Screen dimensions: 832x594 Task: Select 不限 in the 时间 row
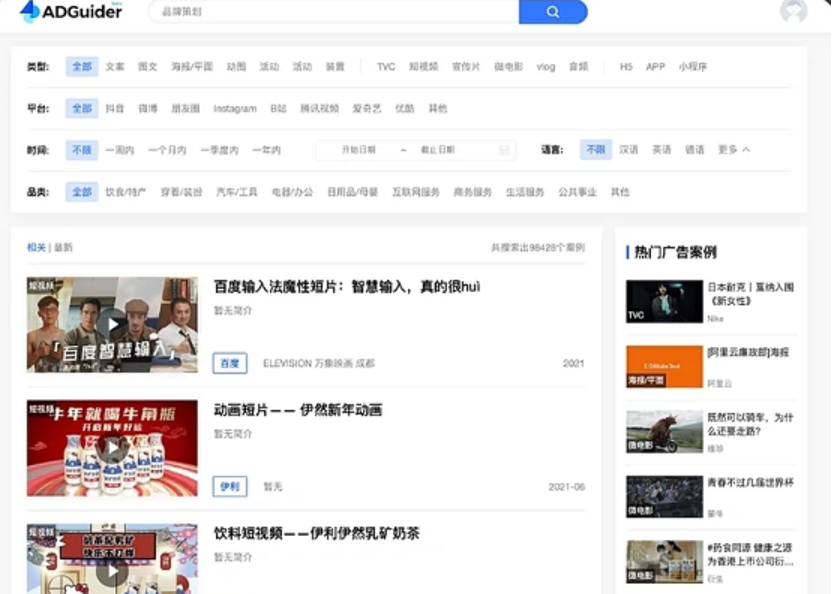pos(82,150)
